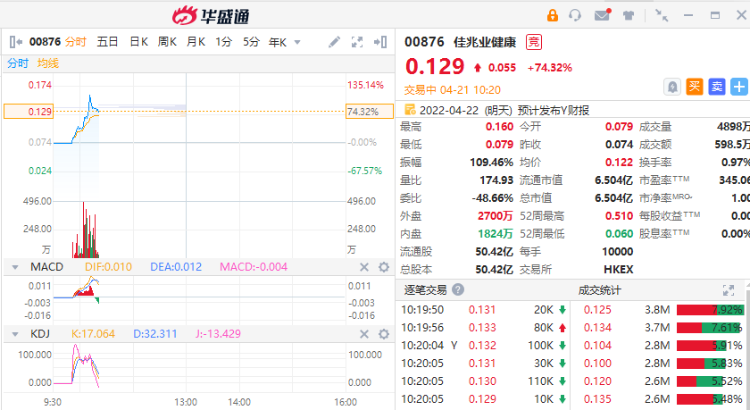
Task: Collapse the left panel chart icon
Action: (16, 42)
